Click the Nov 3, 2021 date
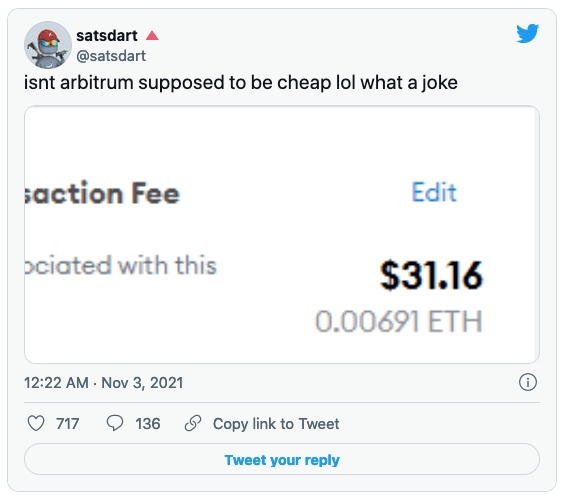Viewport: 564px width, 499px height. [142, 383]
